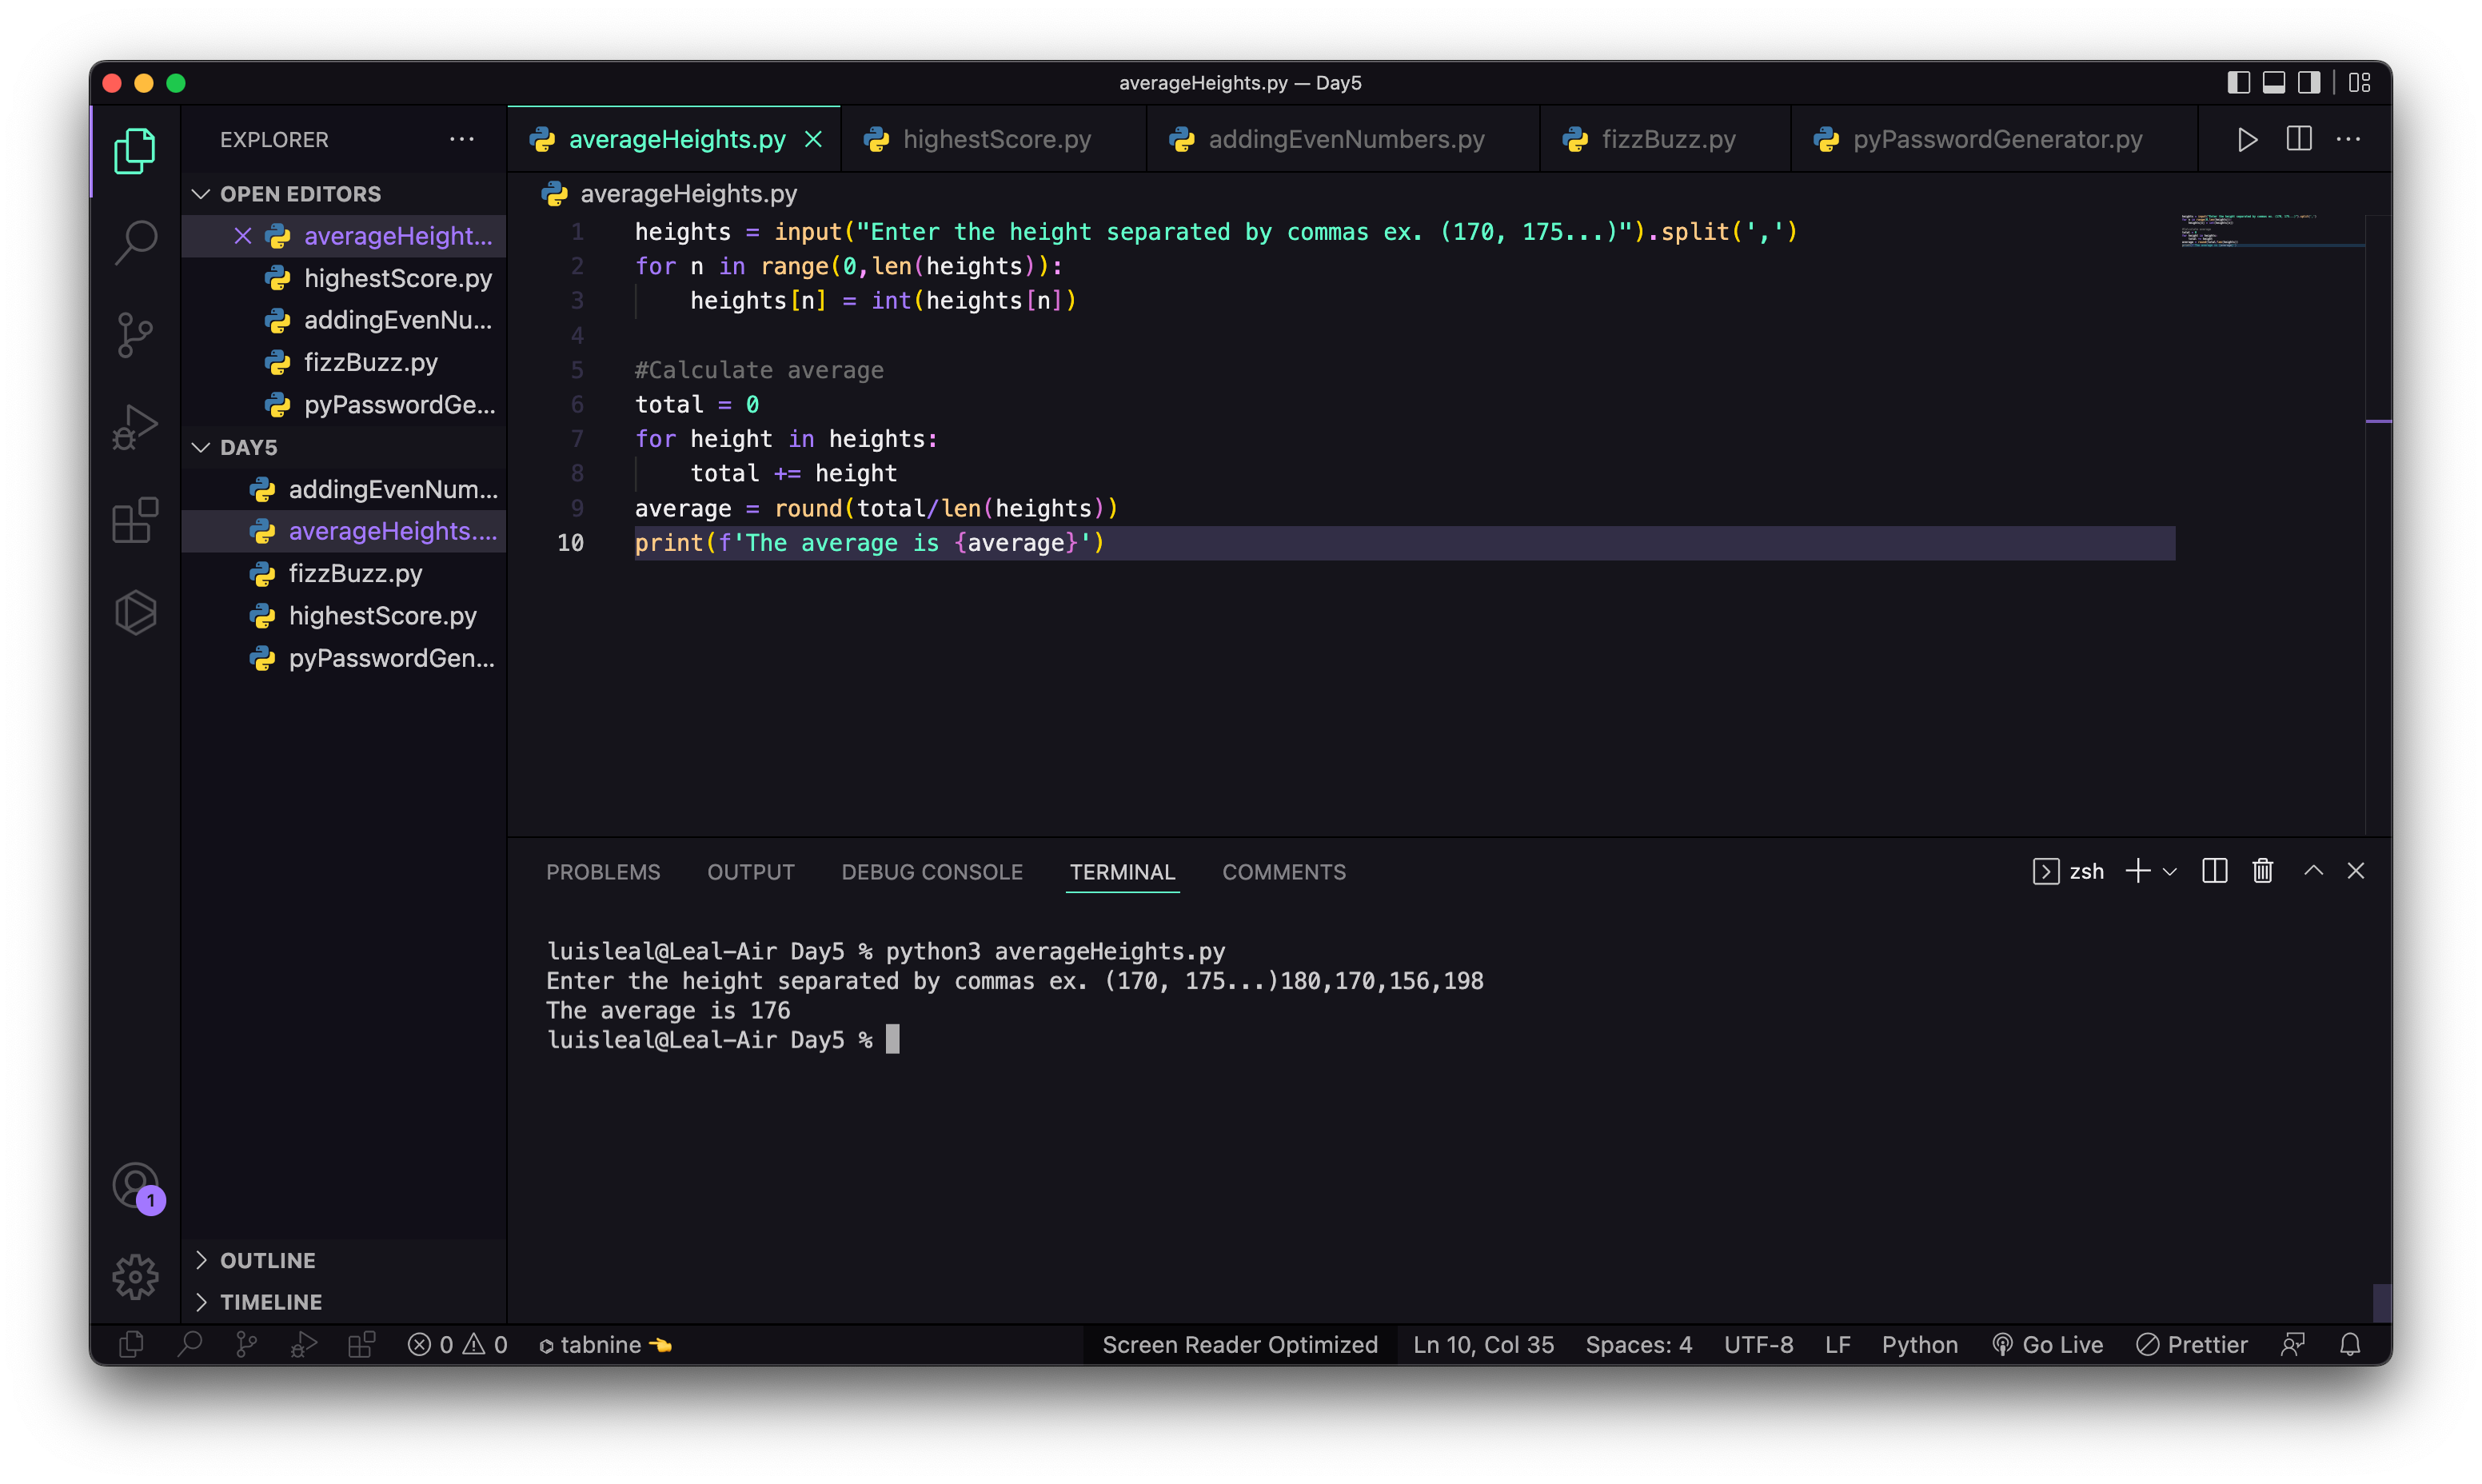Open the Tabnine hexagon view in activity bar
2482x1484 pixels.
[x=135, y=612]
